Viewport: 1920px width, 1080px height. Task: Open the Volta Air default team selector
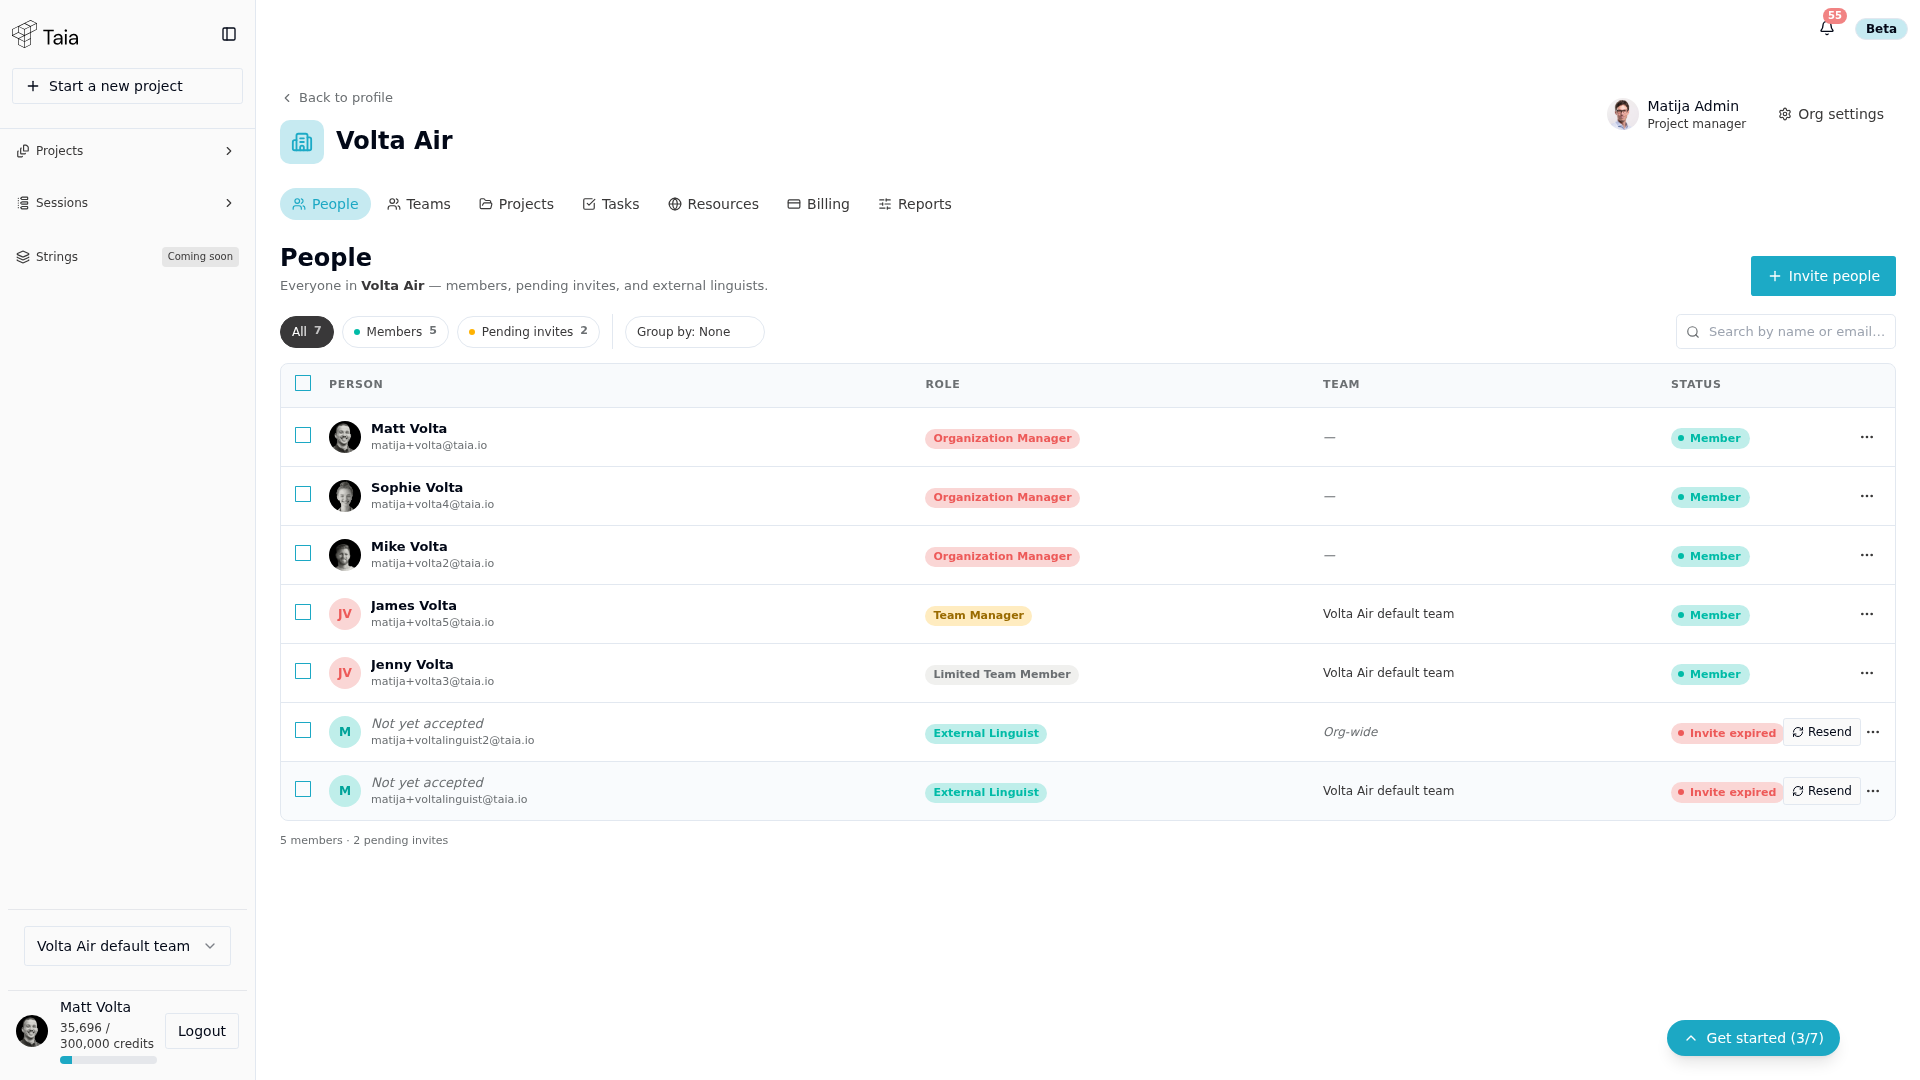point(127,946)
